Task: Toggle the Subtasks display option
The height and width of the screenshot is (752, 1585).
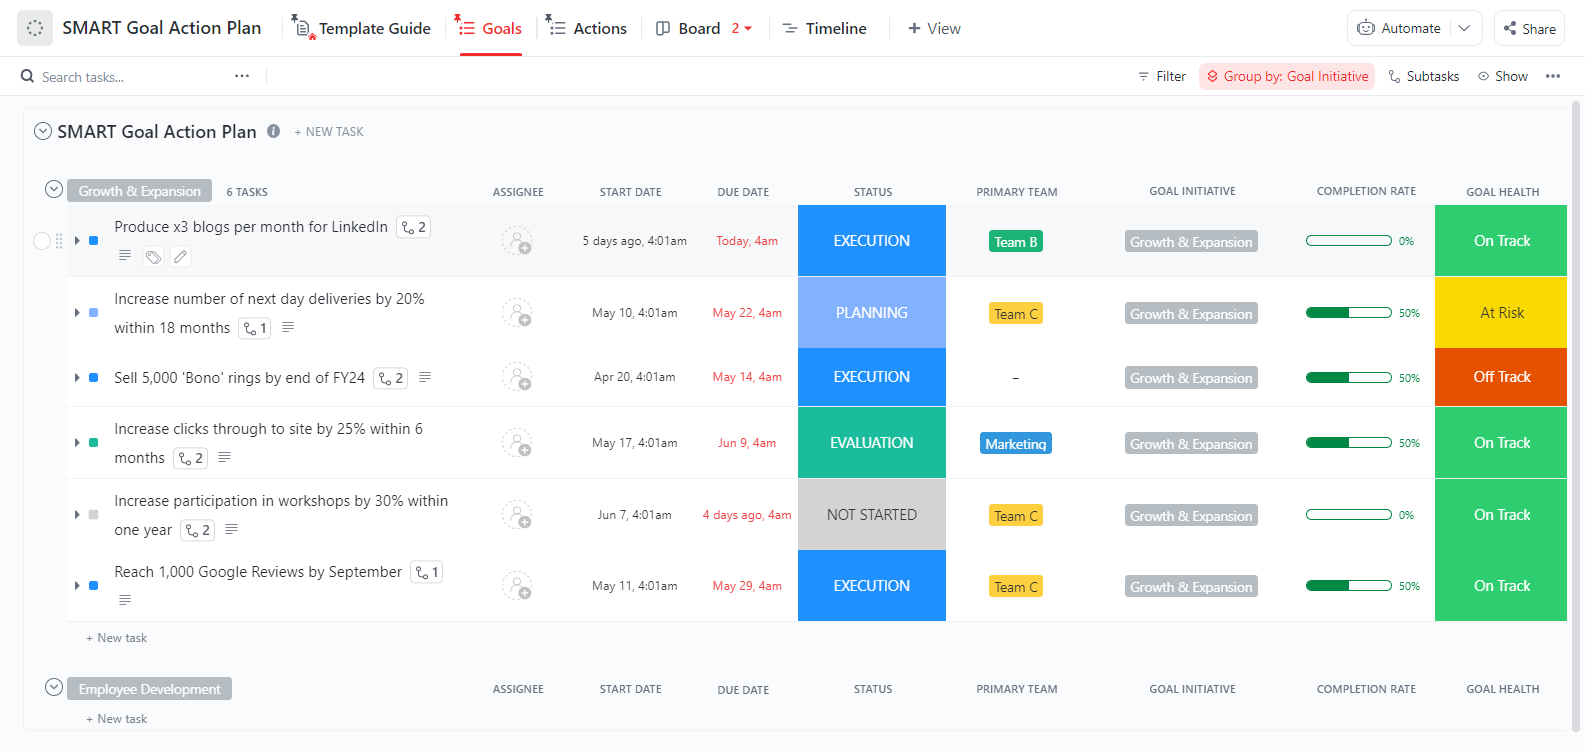Action: [x=1423, y=76]
